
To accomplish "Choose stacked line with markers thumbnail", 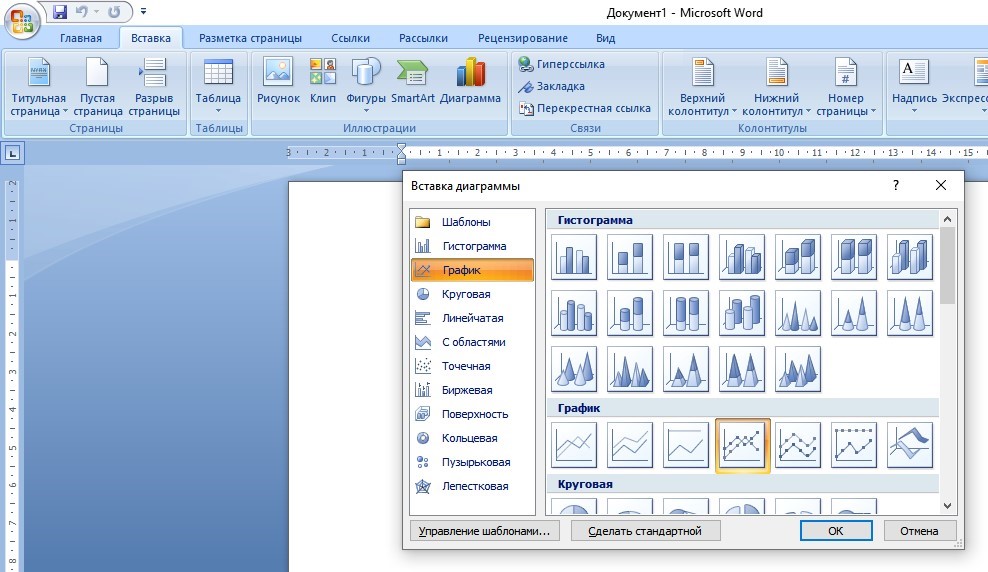I will click(x=798, y=445).
